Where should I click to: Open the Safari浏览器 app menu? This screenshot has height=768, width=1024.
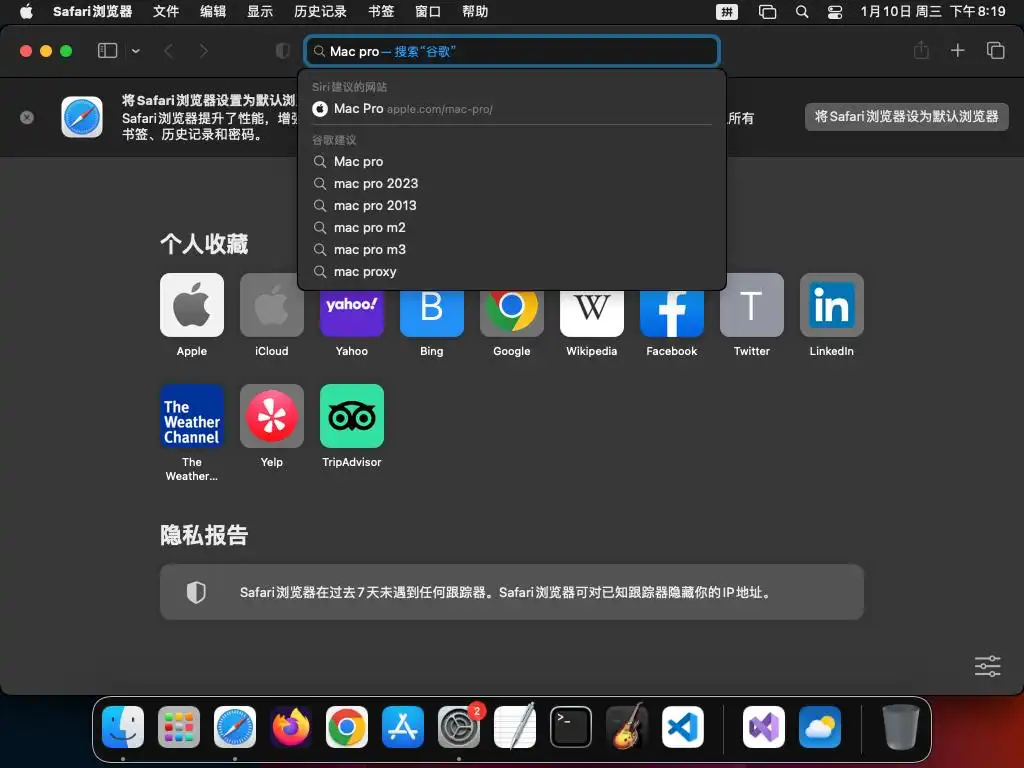tap(92, 11)
